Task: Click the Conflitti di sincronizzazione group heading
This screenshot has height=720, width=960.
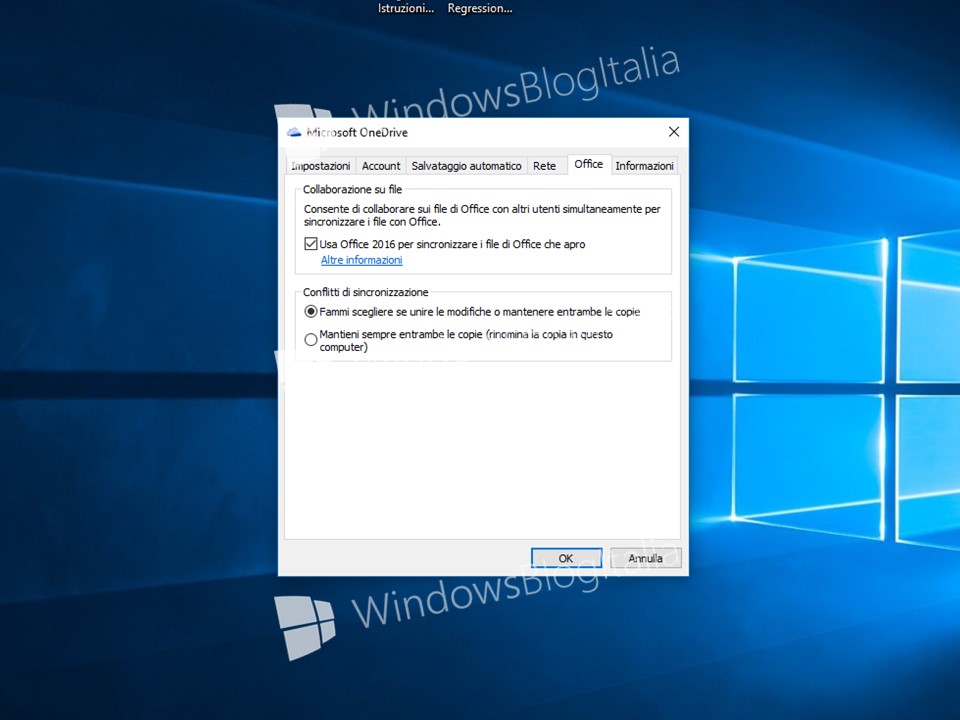Action: click(366, 292)
